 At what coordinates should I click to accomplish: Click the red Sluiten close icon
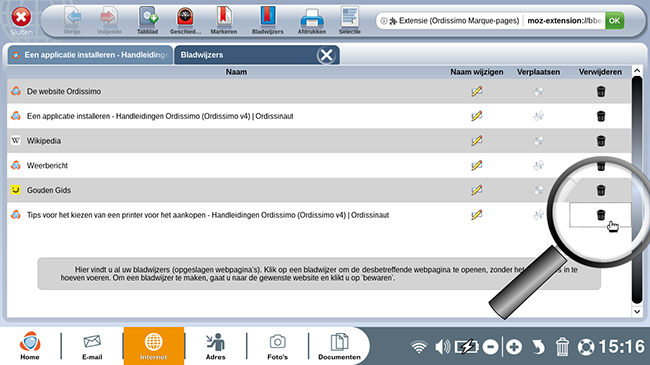21,17
